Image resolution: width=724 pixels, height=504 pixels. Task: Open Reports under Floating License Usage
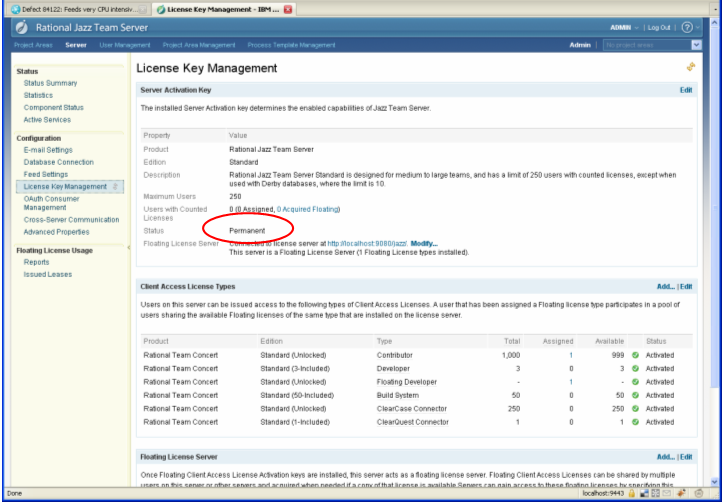pyautogui.click(x=36, y=262)
